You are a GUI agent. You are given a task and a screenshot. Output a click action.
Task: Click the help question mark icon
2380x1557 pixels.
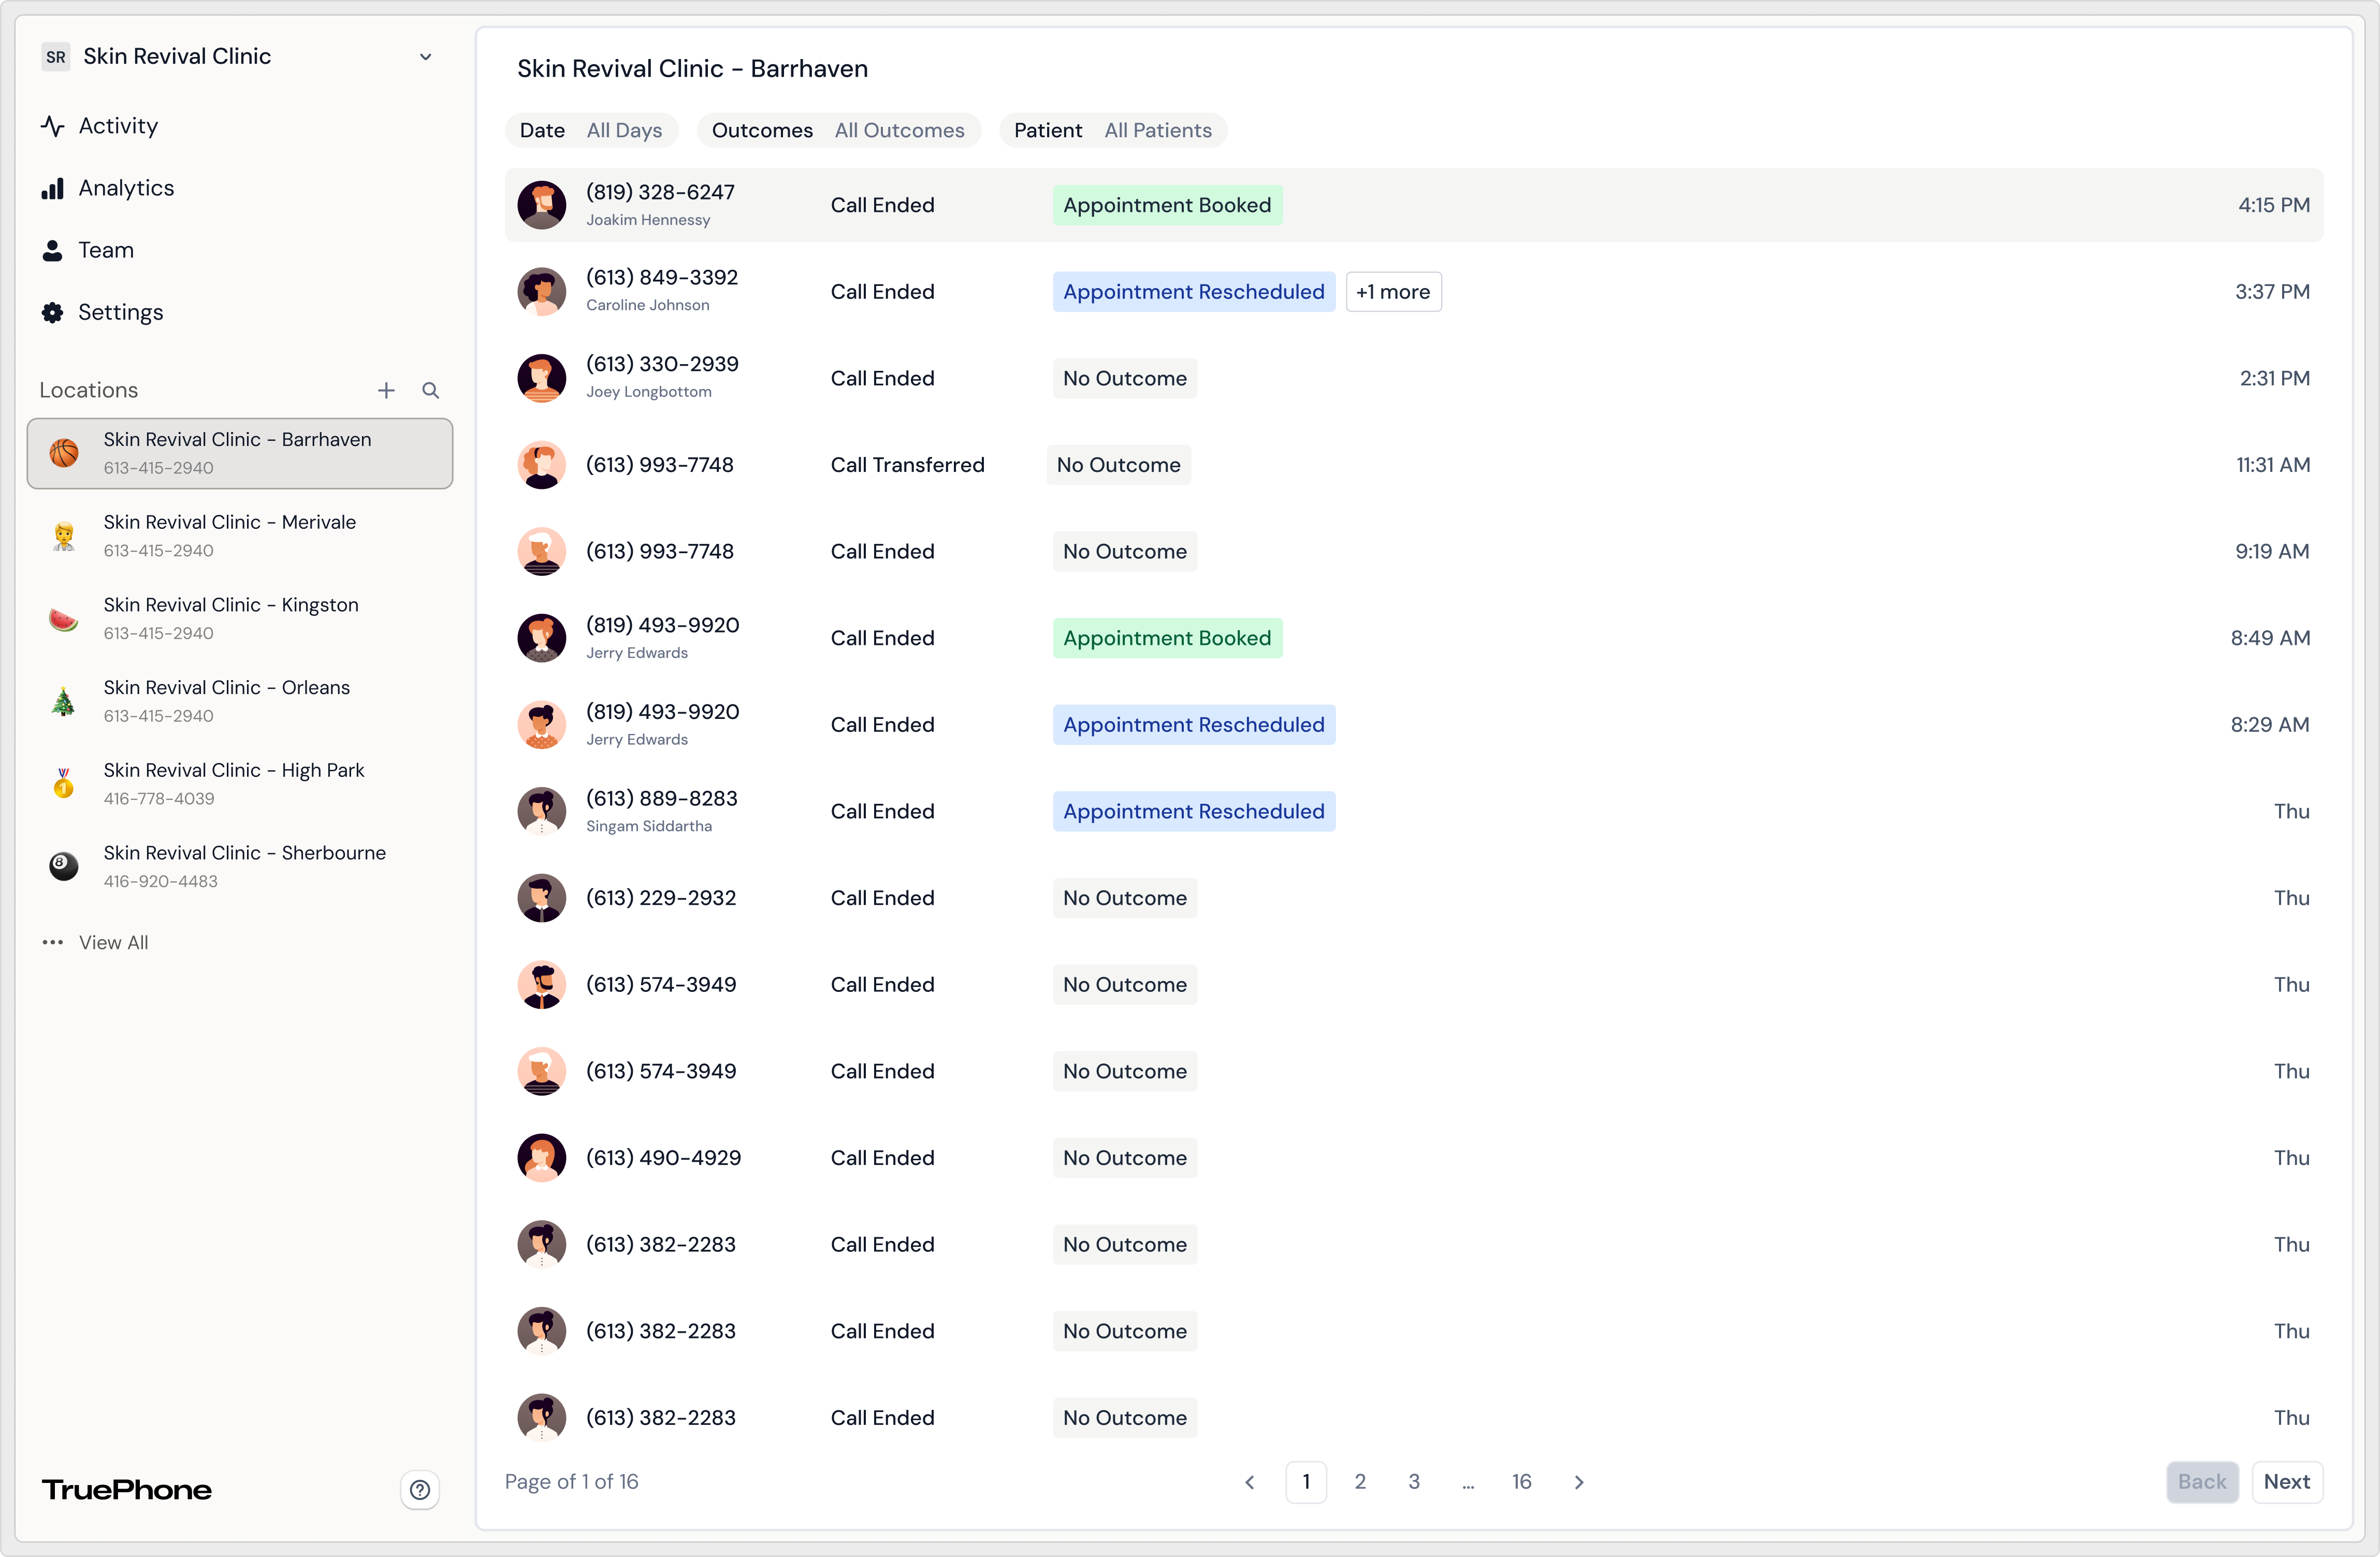(x=420, y=1490)
